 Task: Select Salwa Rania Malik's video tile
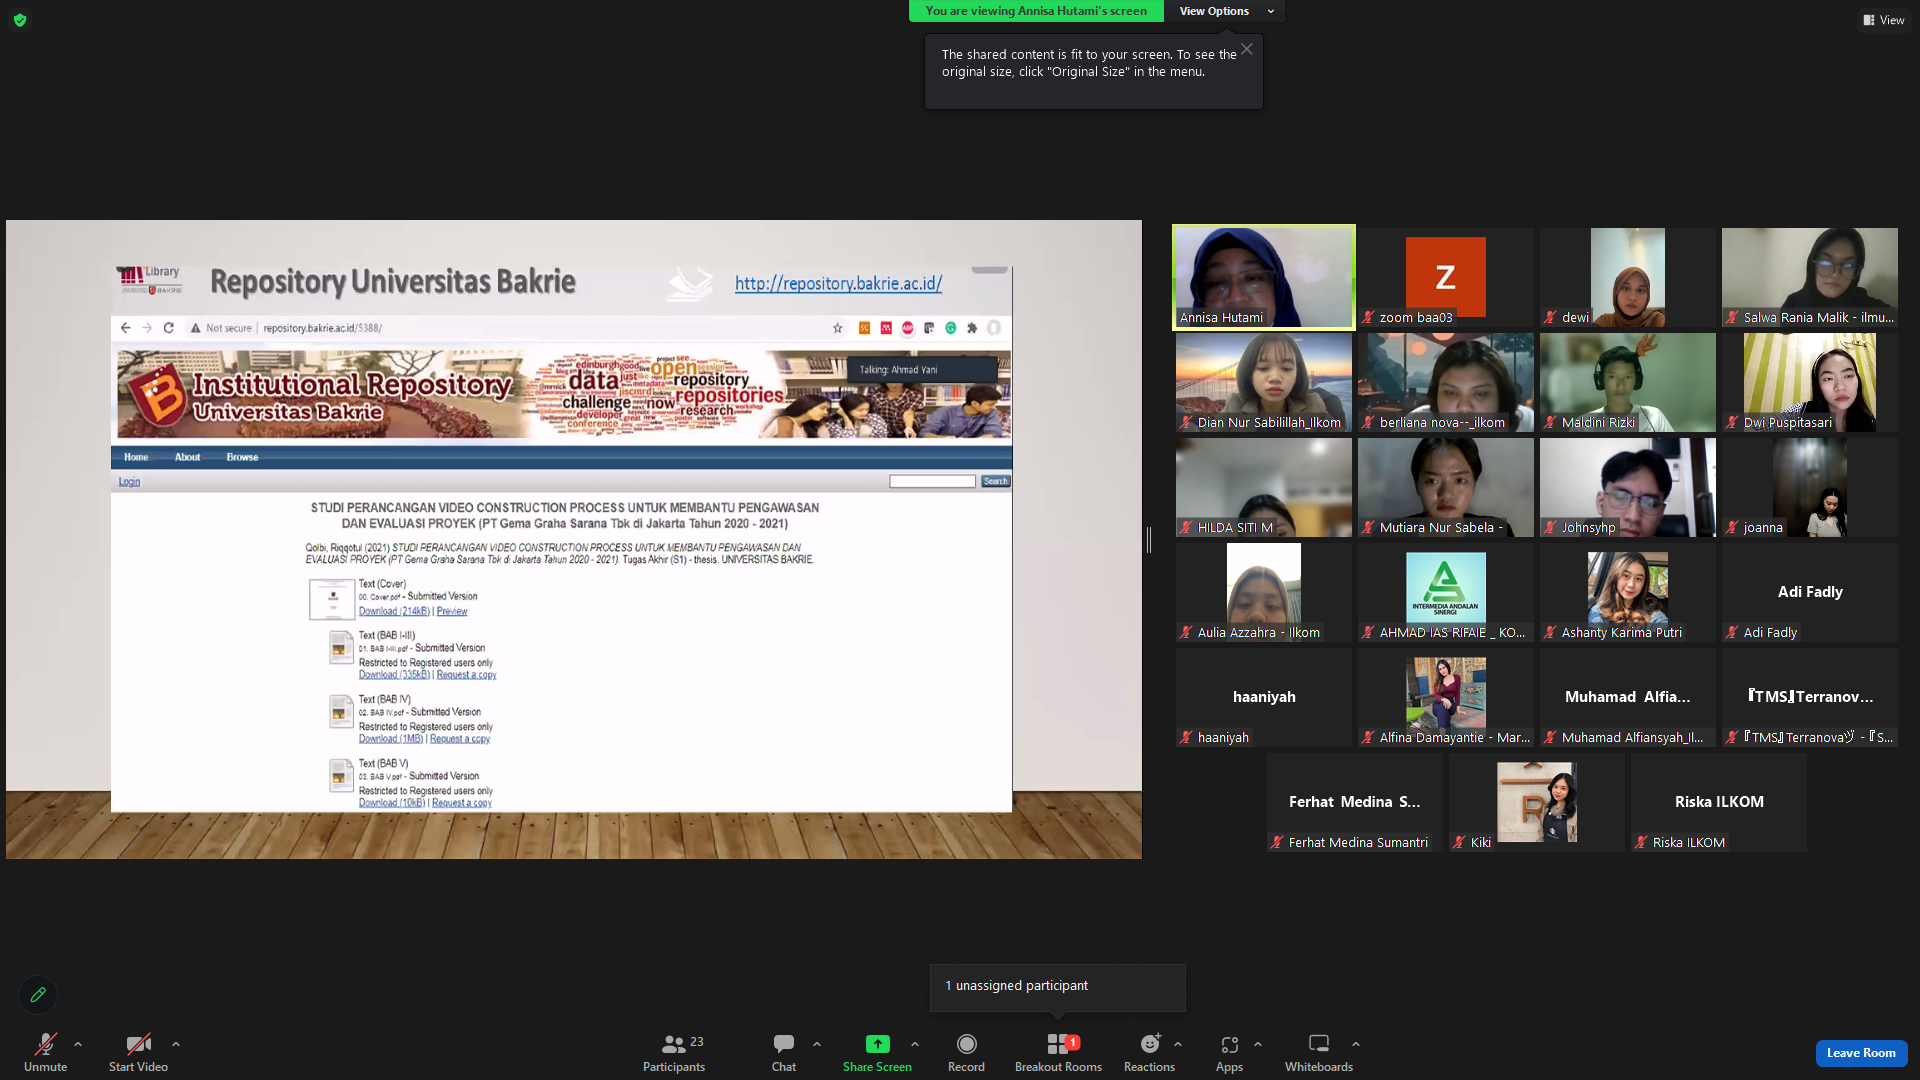pos(1810,277)
